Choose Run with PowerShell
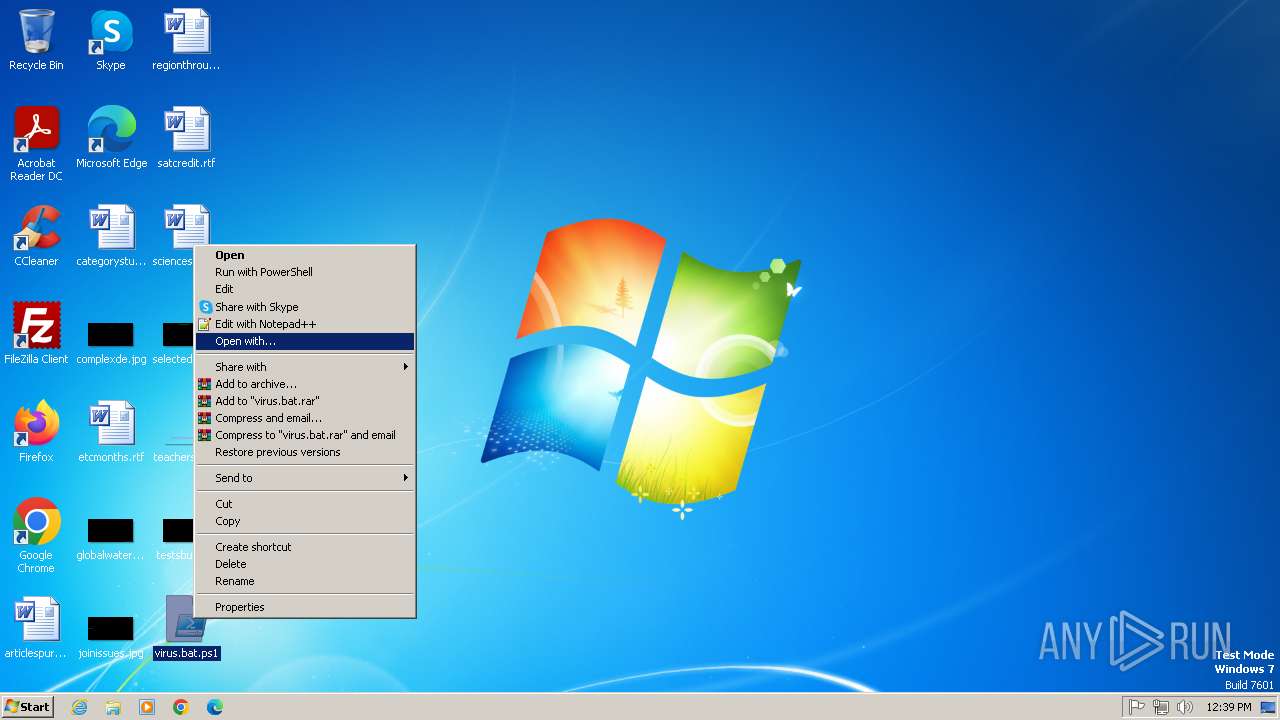Viewport: 1280px width, 720px height. coord(305,272)
